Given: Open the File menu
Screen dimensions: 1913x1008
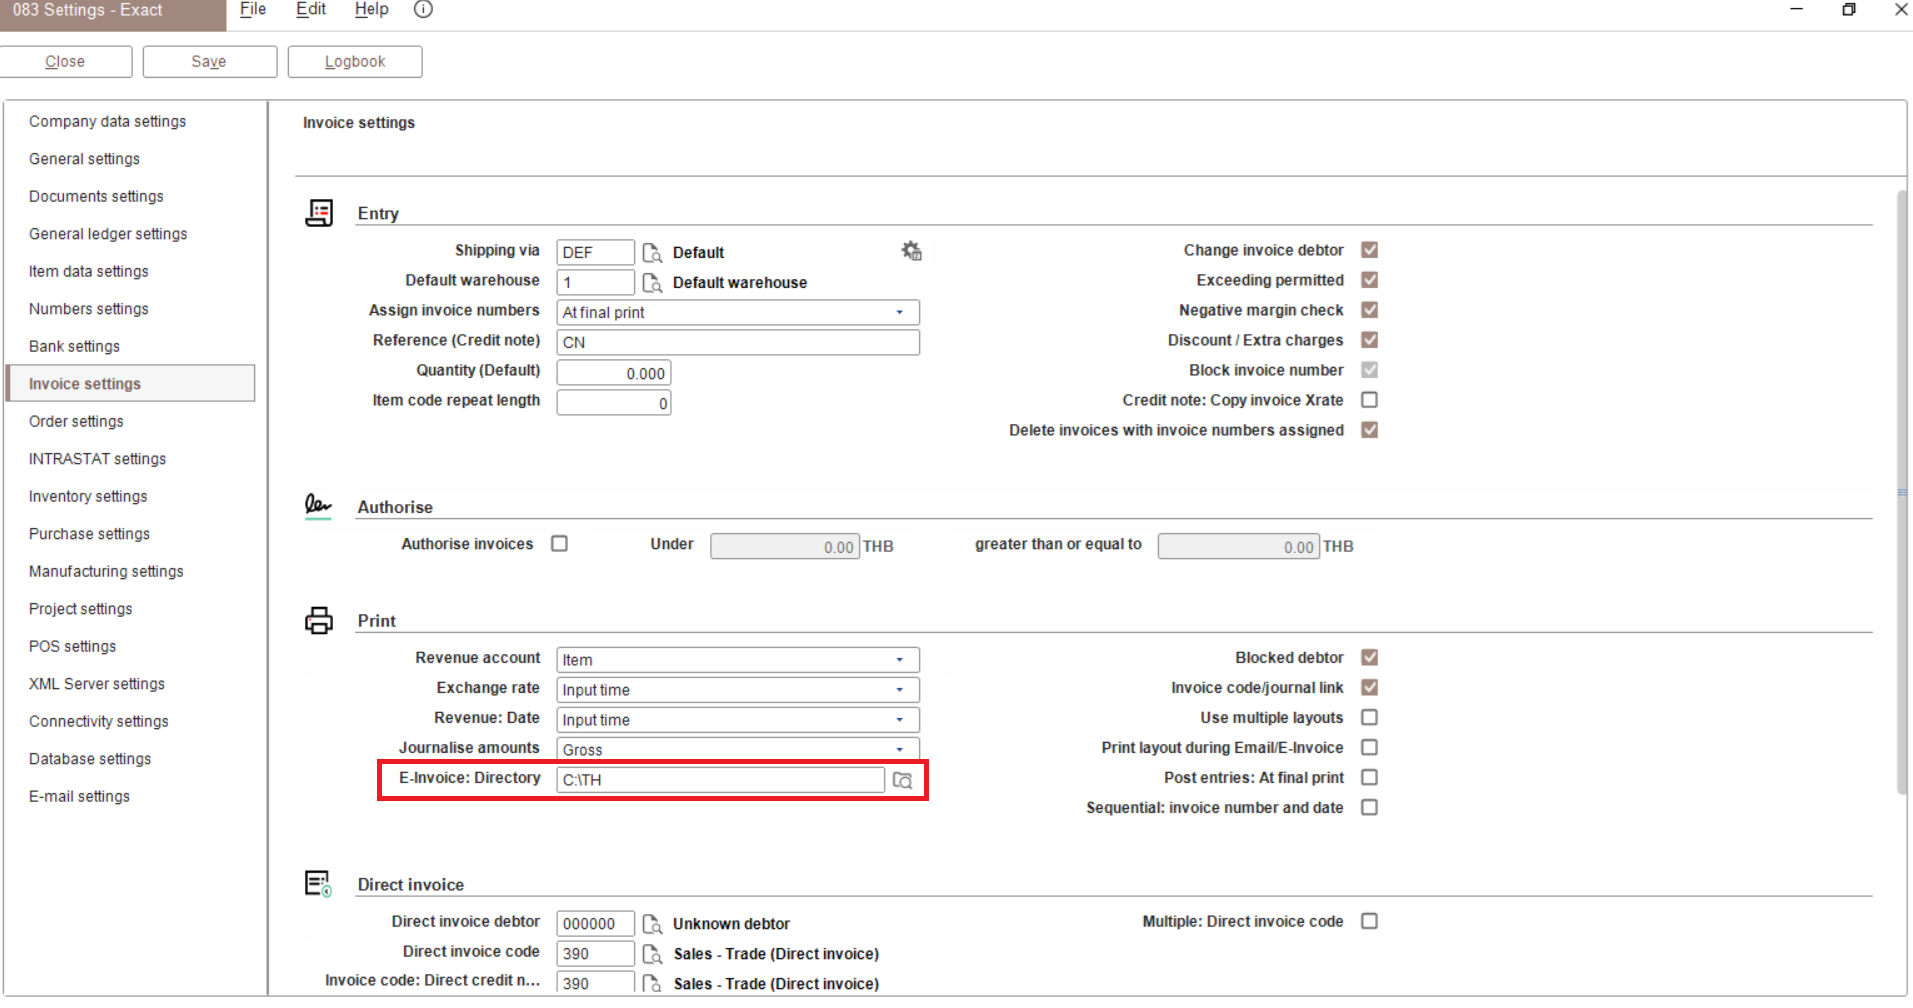Looking at the screenshot, I should [x=253, y=10].
